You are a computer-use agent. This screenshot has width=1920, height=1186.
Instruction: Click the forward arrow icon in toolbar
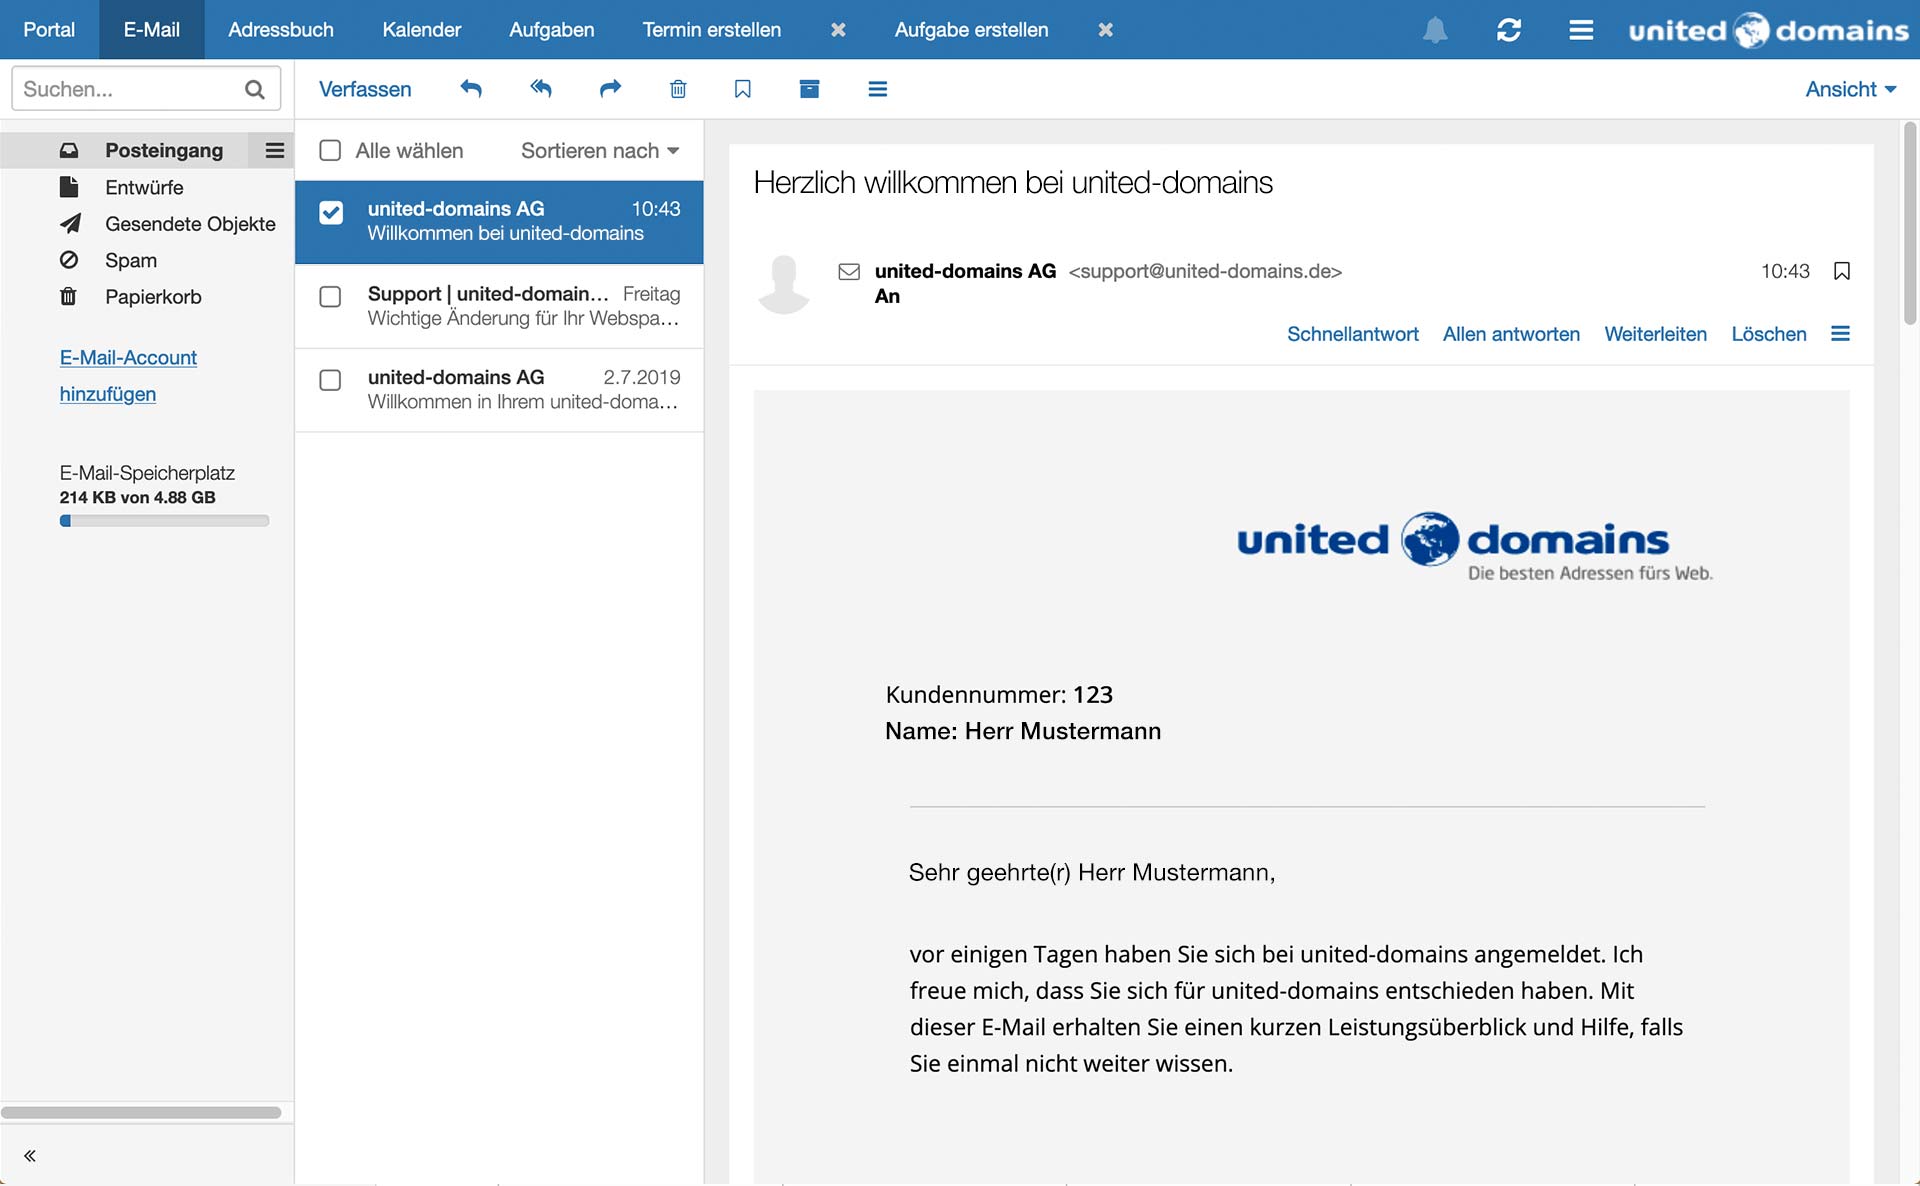610,89
